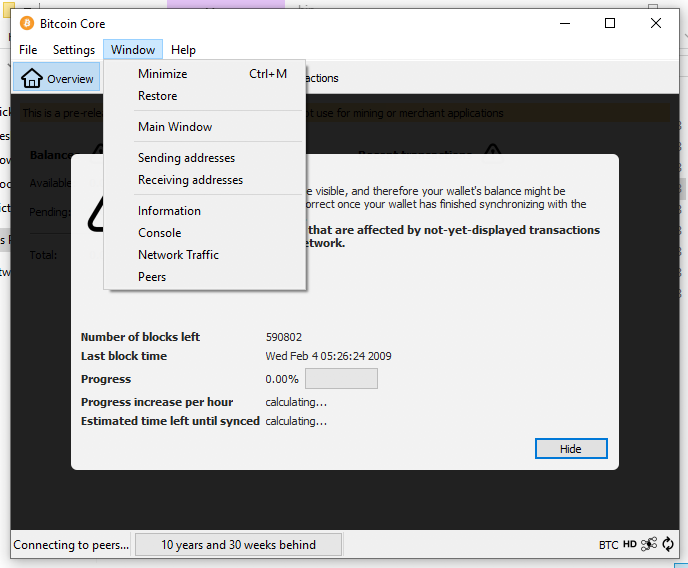Click the 0.00% progress value
Screen dimensions: 688x568
point(282,379)
